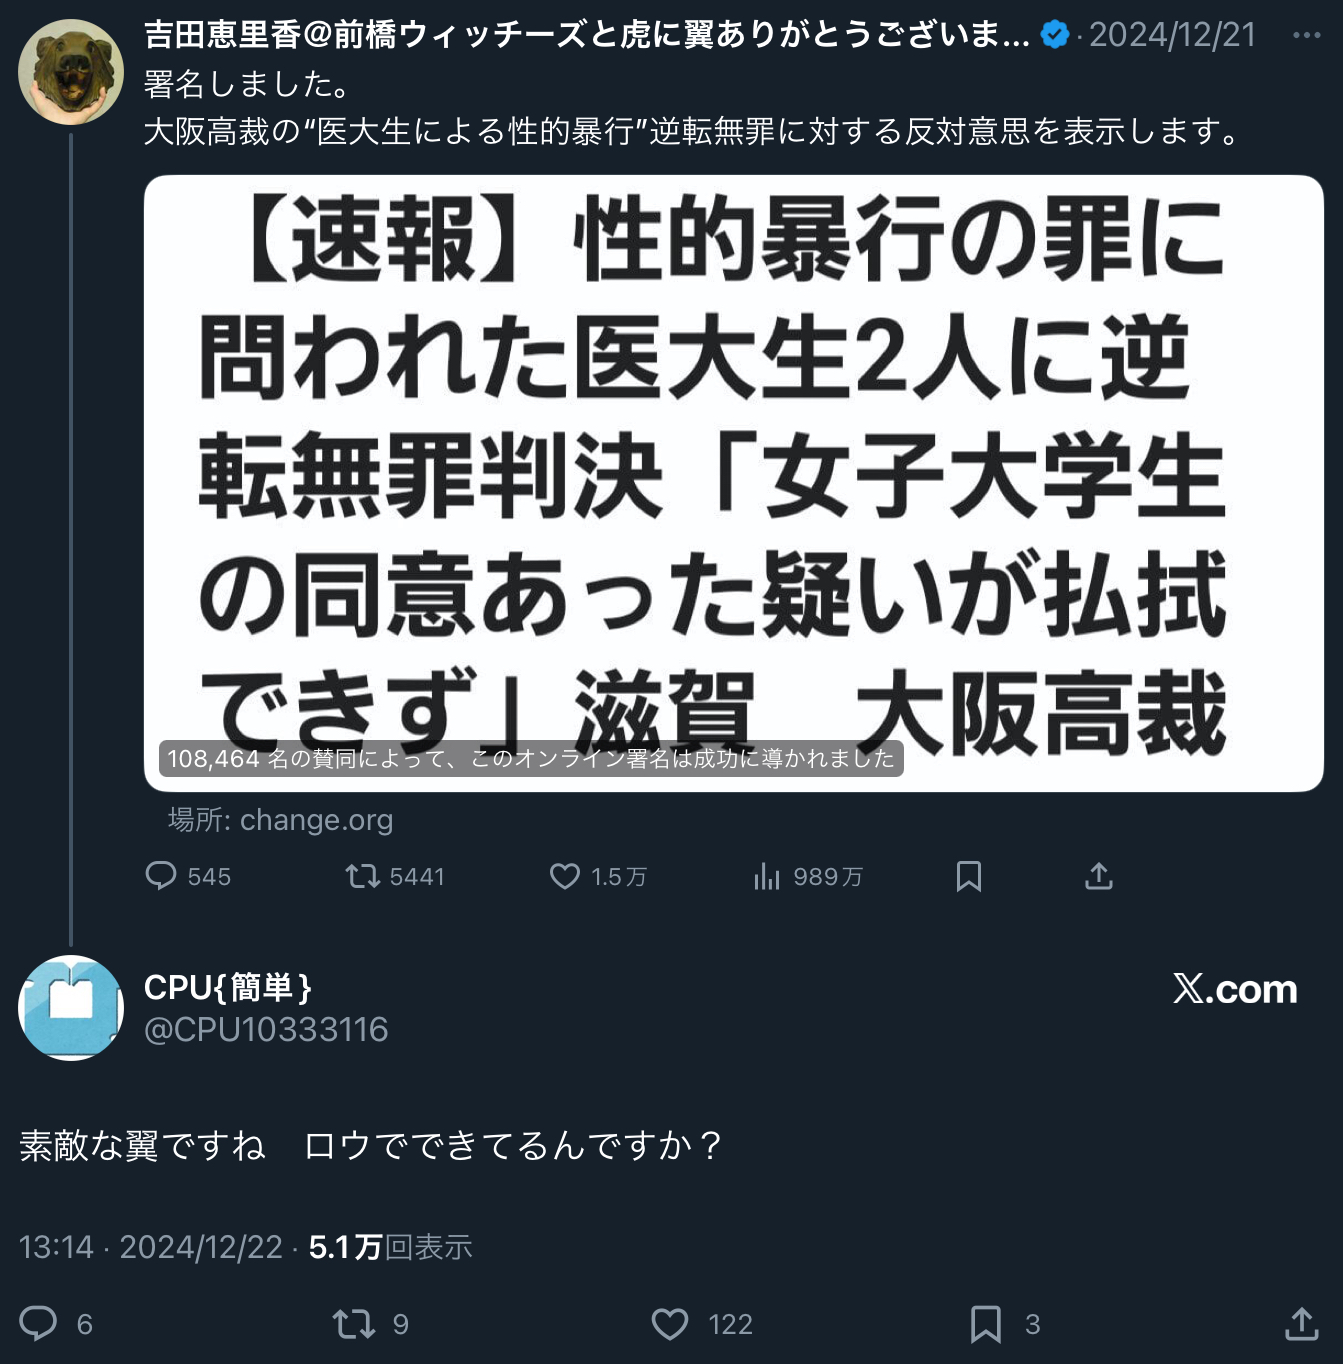The width and height of the screenshot is (1343, 1364).
Task: Reply to the CPU{簡単} post
Action: coord(39,1323)
